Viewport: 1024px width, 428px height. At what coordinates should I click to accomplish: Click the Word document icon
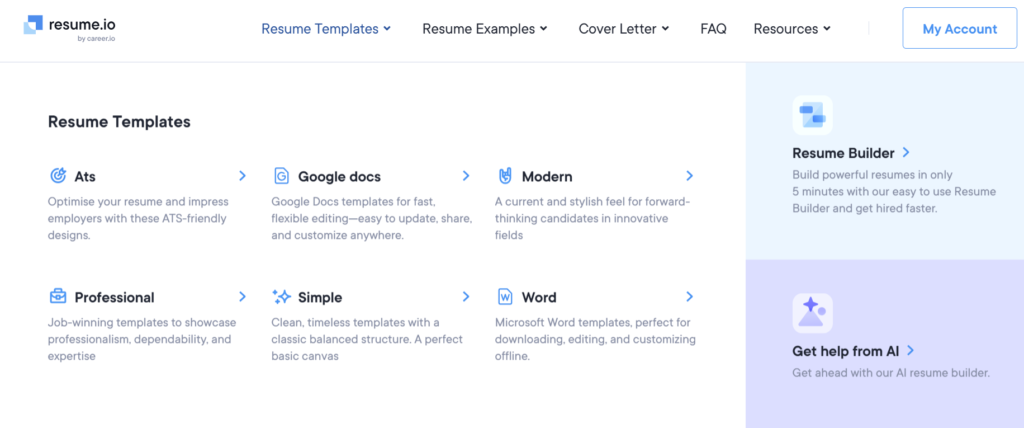point(505,297)
